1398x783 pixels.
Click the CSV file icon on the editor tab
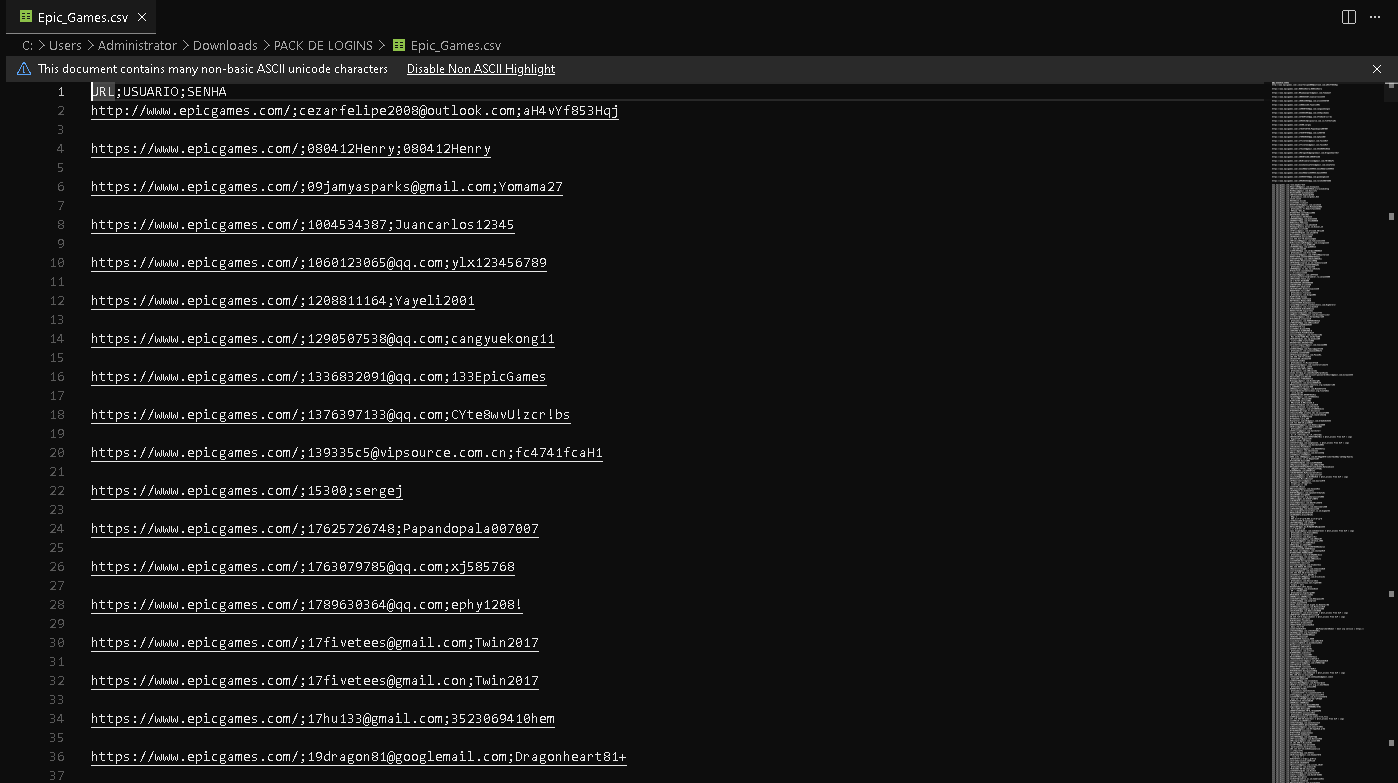pos(26,17)
